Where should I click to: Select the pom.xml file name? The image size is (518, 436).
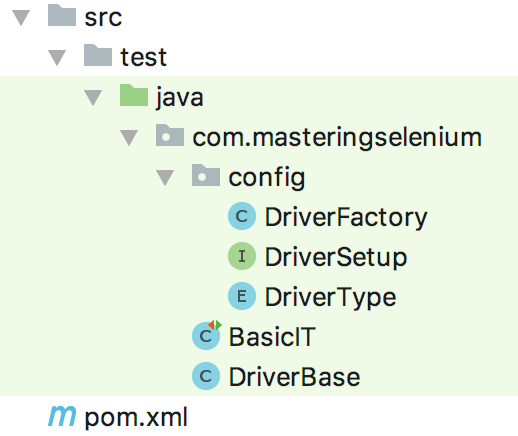pos(136,417)
